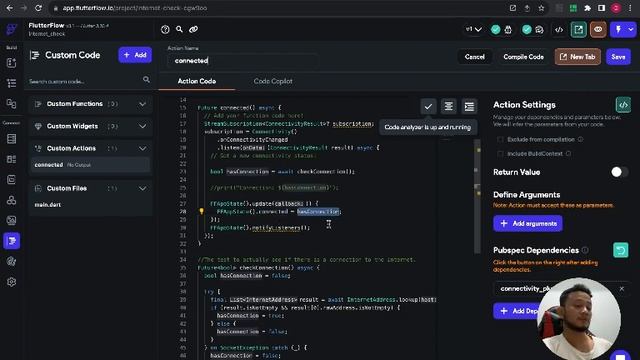Click the developer code view icon
The width and height of the screenshot is (640, 360).
click(559, 29)
